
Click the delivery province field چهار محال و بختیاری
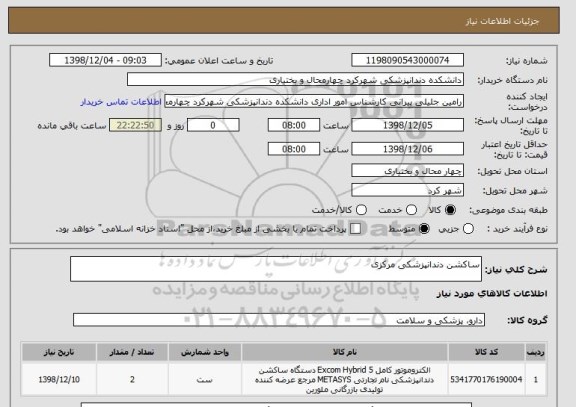pos(407,171)
